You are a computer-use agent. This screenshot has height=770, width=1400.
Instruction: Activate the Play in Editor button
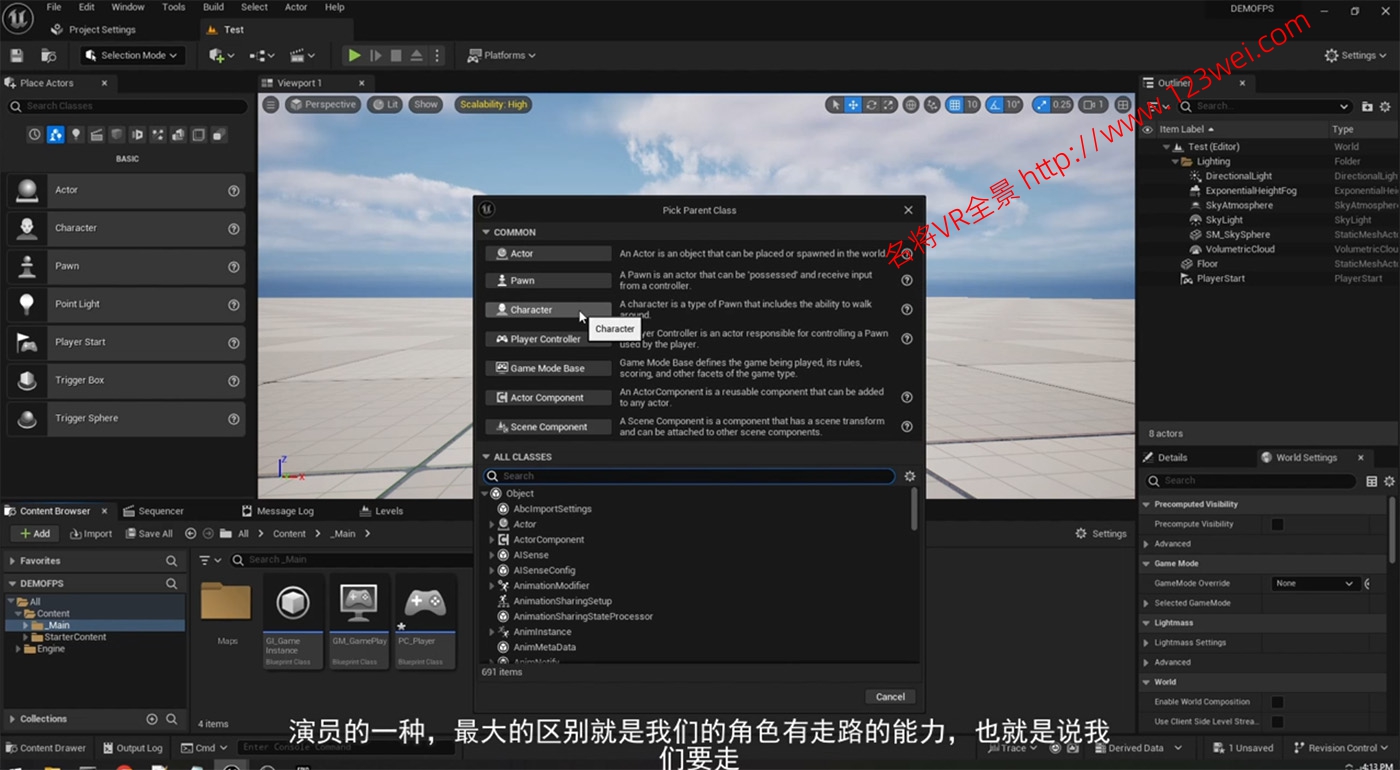point(353,55)
